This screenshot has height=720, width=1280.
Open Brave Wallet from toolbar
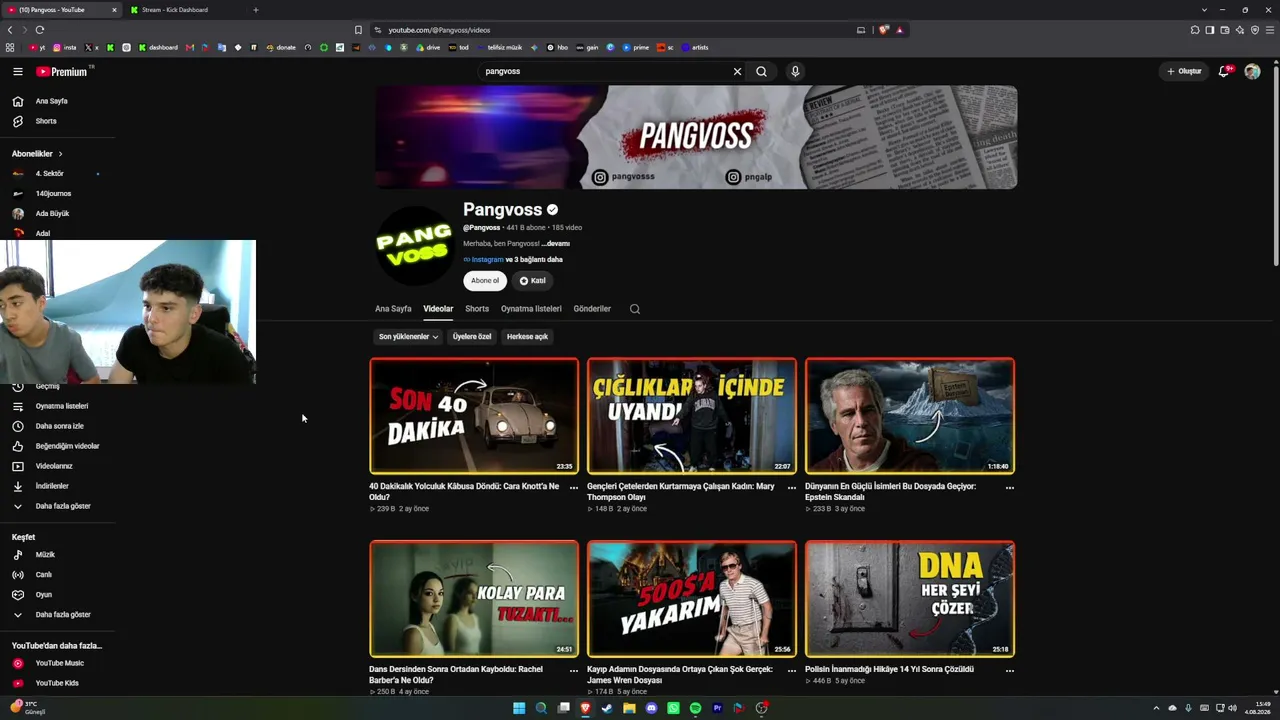point(1224,30)
